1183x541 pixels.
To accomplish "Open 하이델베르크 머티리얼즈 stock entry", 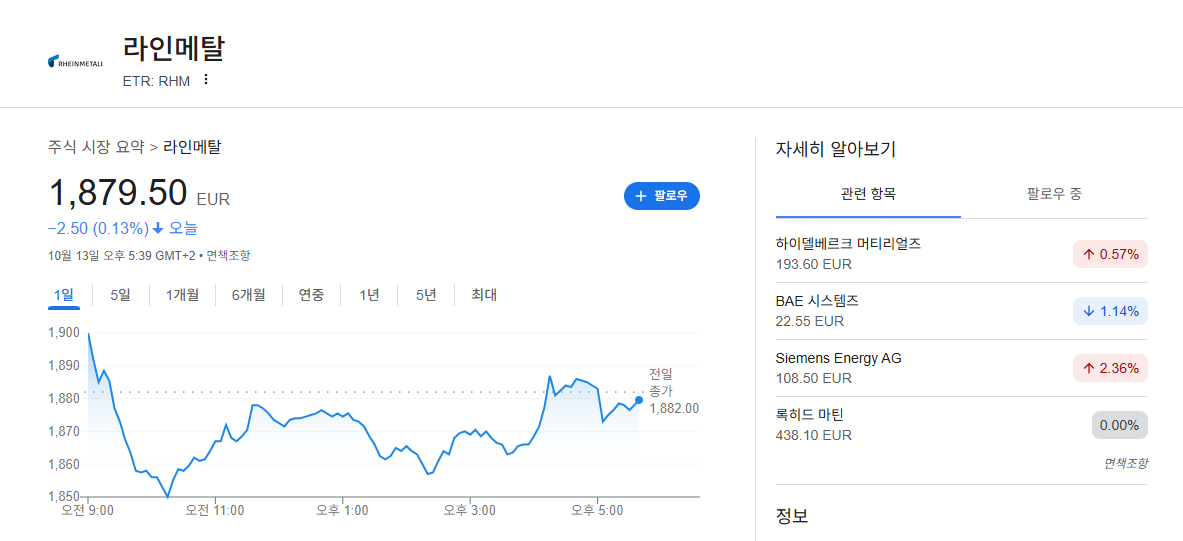I will point(962,254).
